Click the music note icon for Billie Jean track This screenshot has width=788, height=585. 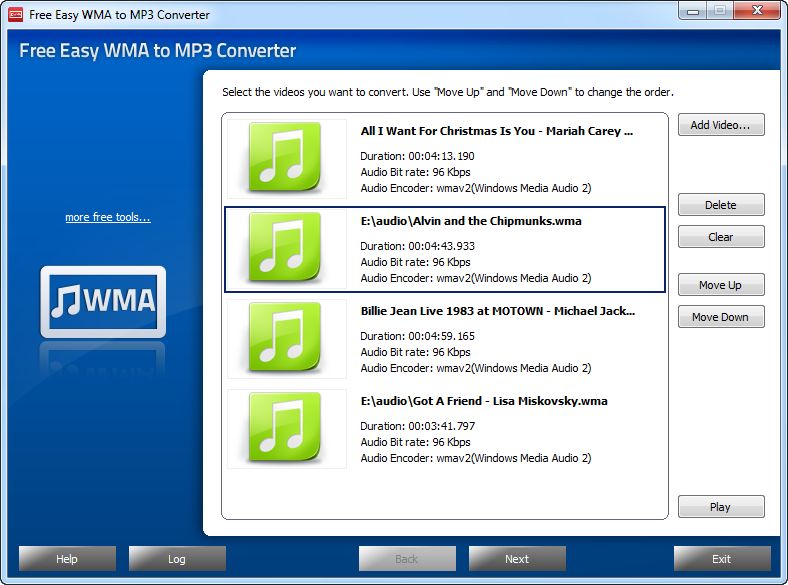coord(286,338)
